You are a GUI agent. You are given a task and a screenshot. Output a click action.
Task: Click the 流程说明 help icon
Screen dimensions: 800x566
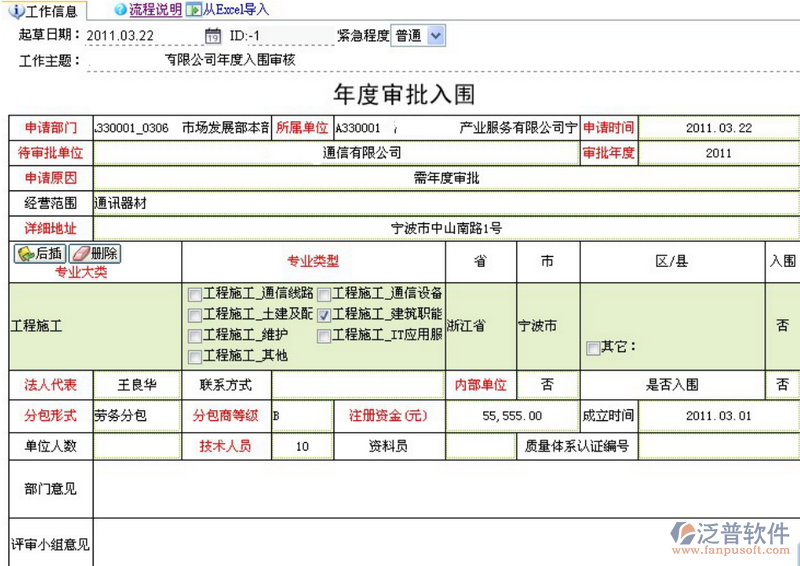pyautogui.click(x=120, y=10)
